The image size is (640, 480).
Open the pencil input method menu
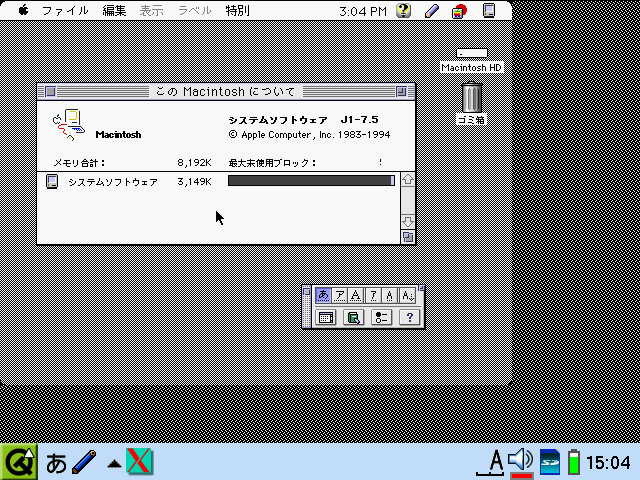coord(432,11)
